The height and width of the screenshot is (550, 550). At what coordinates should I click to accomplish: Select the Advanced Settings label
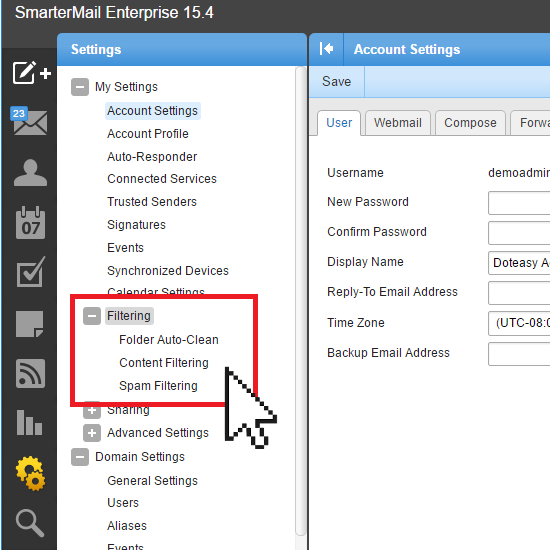tap(158, 433)
